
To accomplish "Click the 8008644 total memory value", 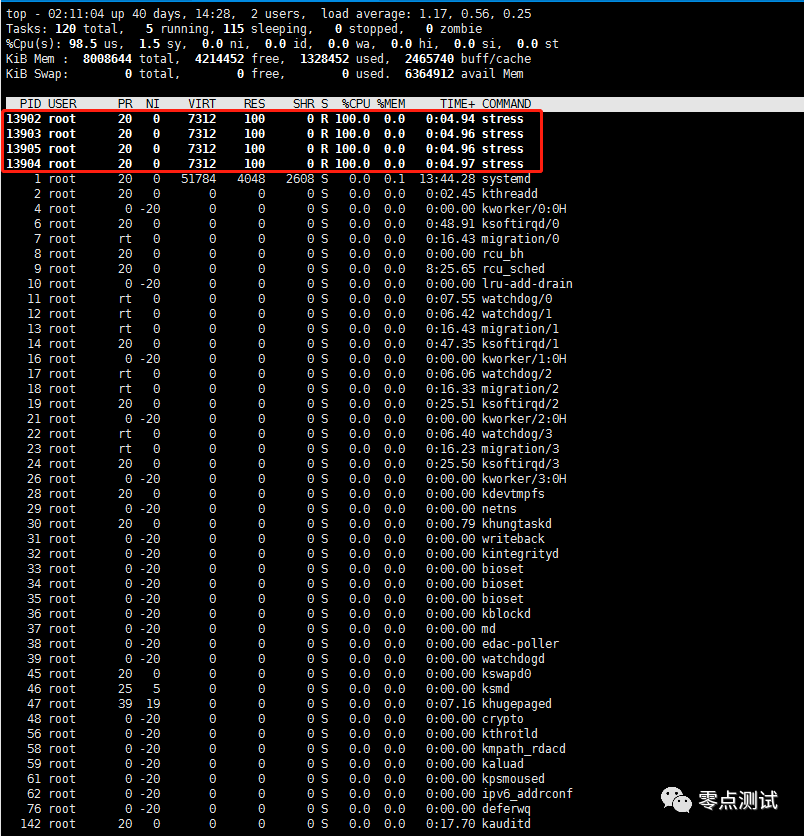I will tap(107, 59).
